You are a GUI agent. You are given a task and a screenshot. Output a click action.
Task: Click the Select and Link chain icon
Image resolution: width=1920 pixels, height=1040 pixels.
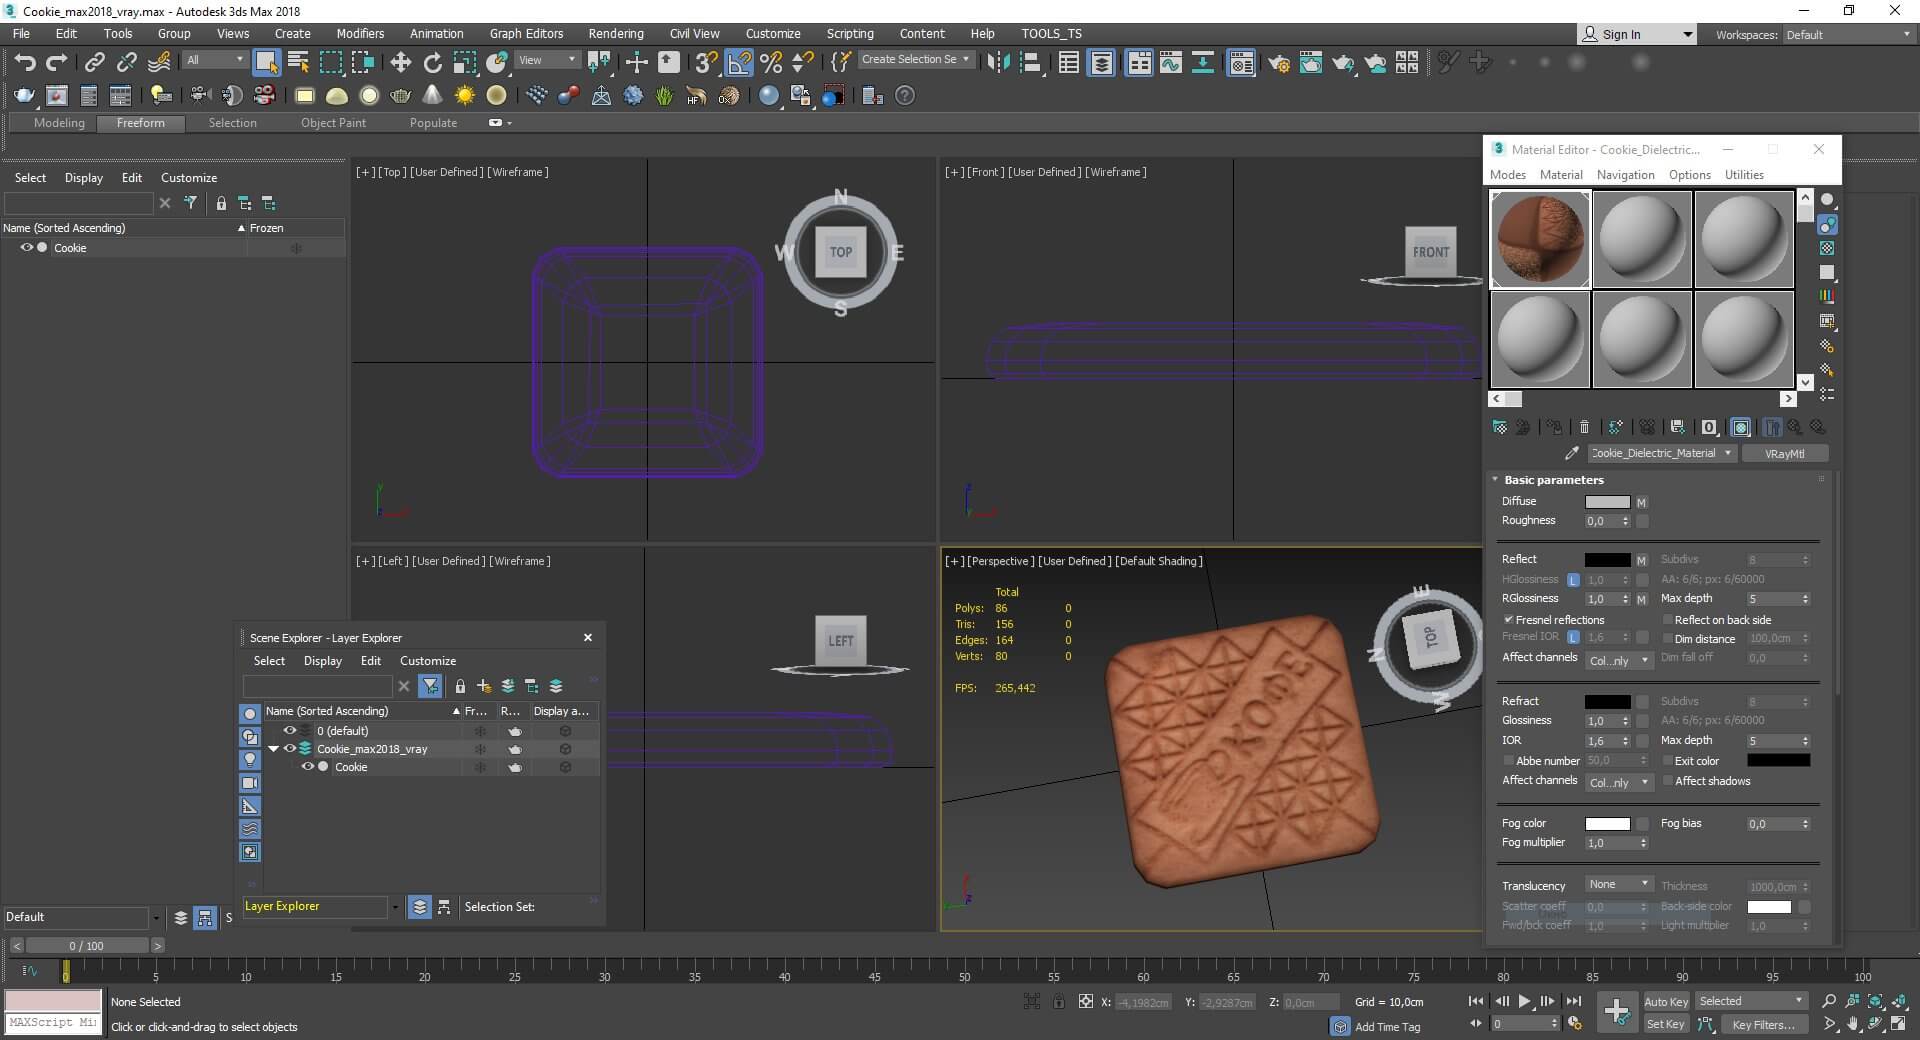pos(94,62)
